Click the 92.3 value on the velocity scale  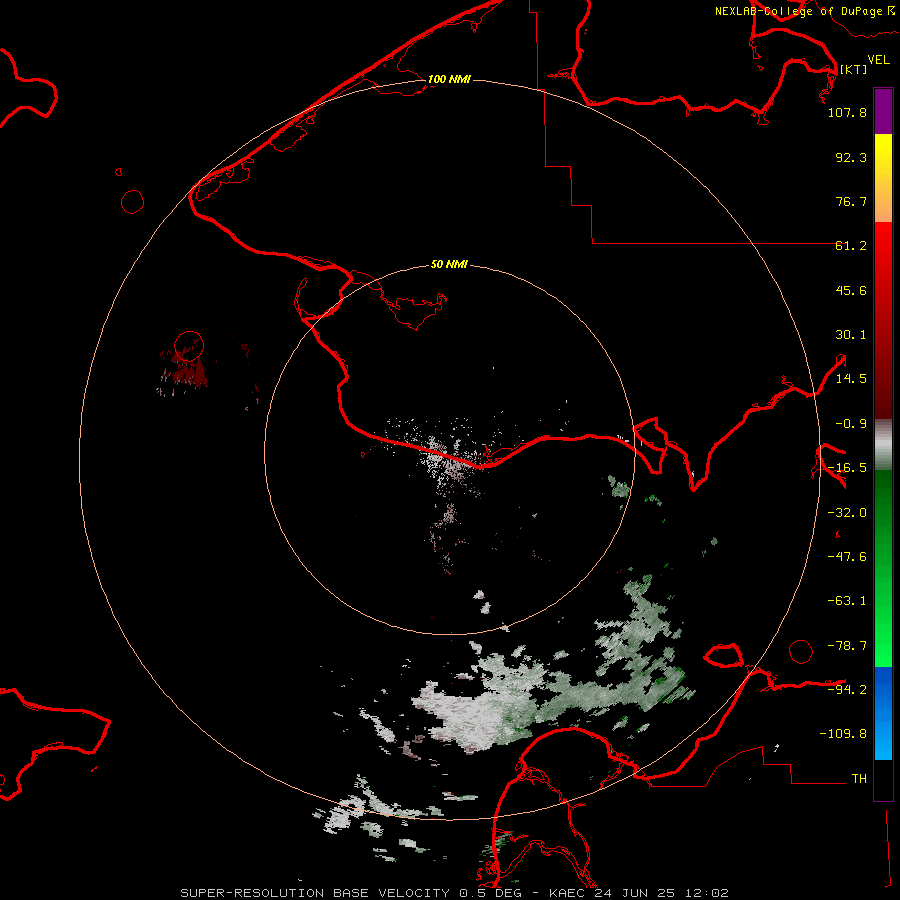point(851,157)
